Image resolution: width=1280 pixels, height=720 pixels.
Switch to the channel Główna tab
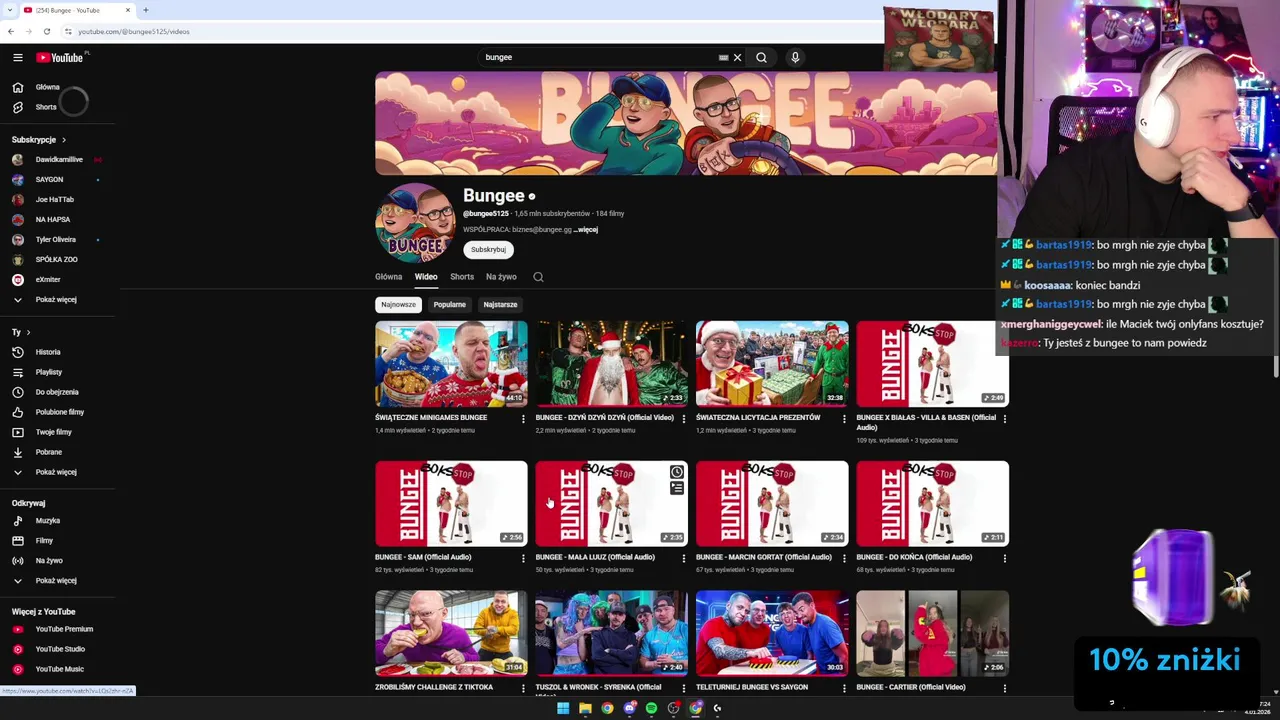[388, 277]
